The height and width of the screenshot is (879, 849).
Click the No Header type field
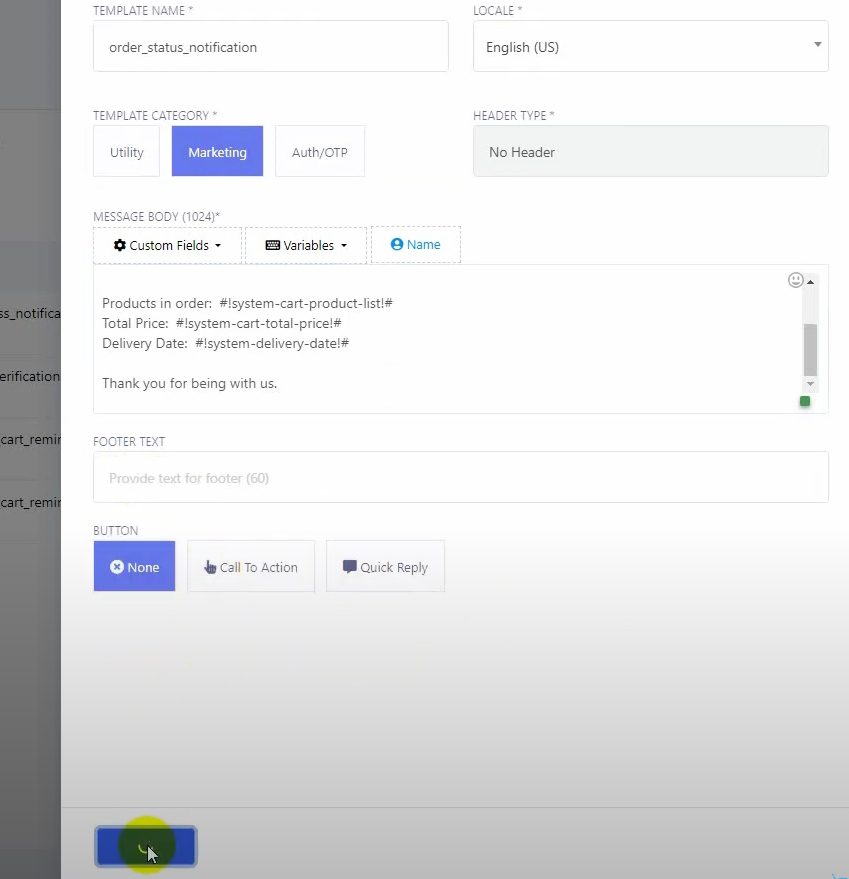(650, 152)
